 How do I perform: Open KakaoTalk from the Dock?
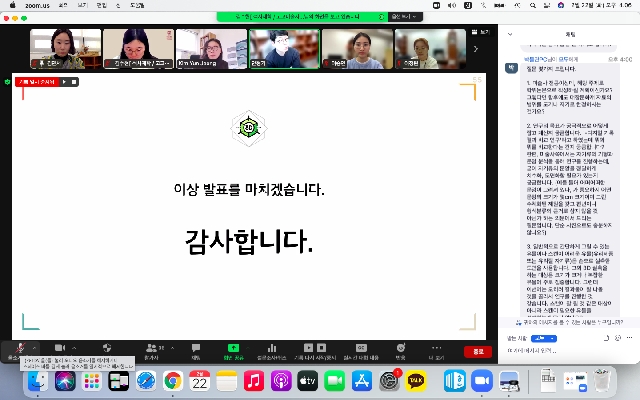click(x=415, y=381)
